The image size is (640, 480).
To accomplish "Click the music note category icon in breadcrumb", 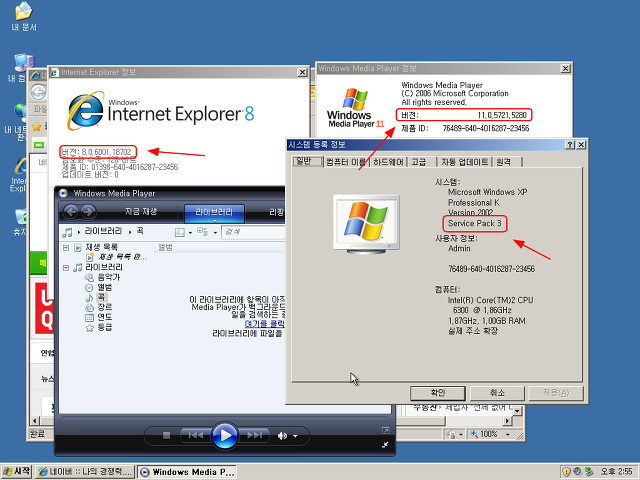I will click(67, 232).
